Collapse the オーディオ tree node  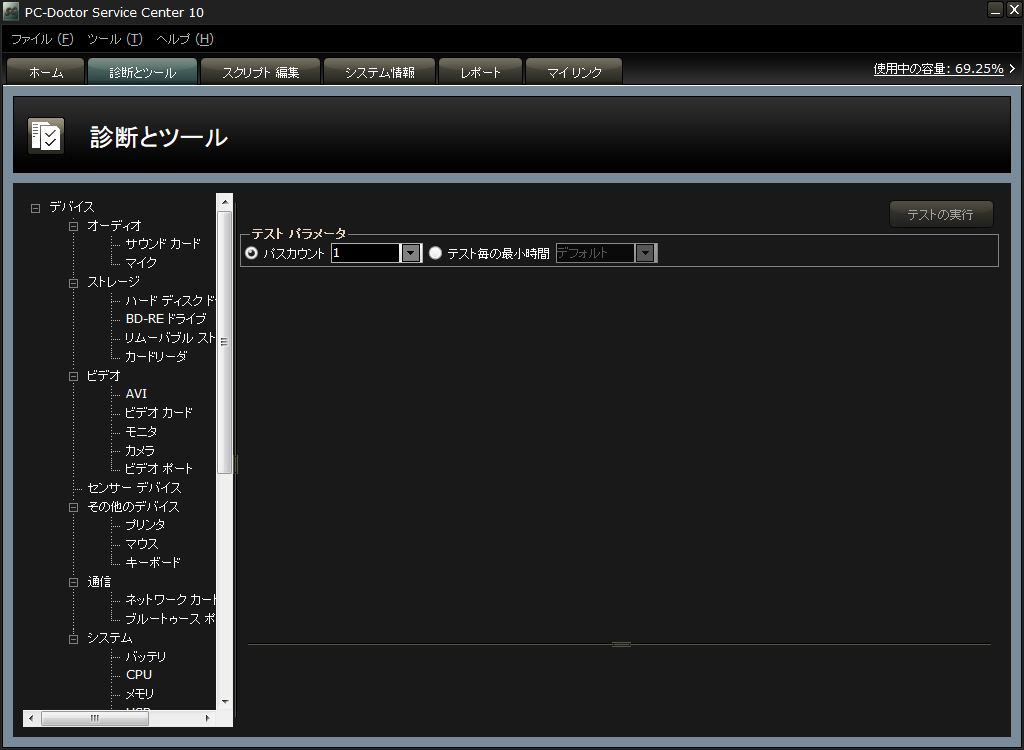(73, 227)
